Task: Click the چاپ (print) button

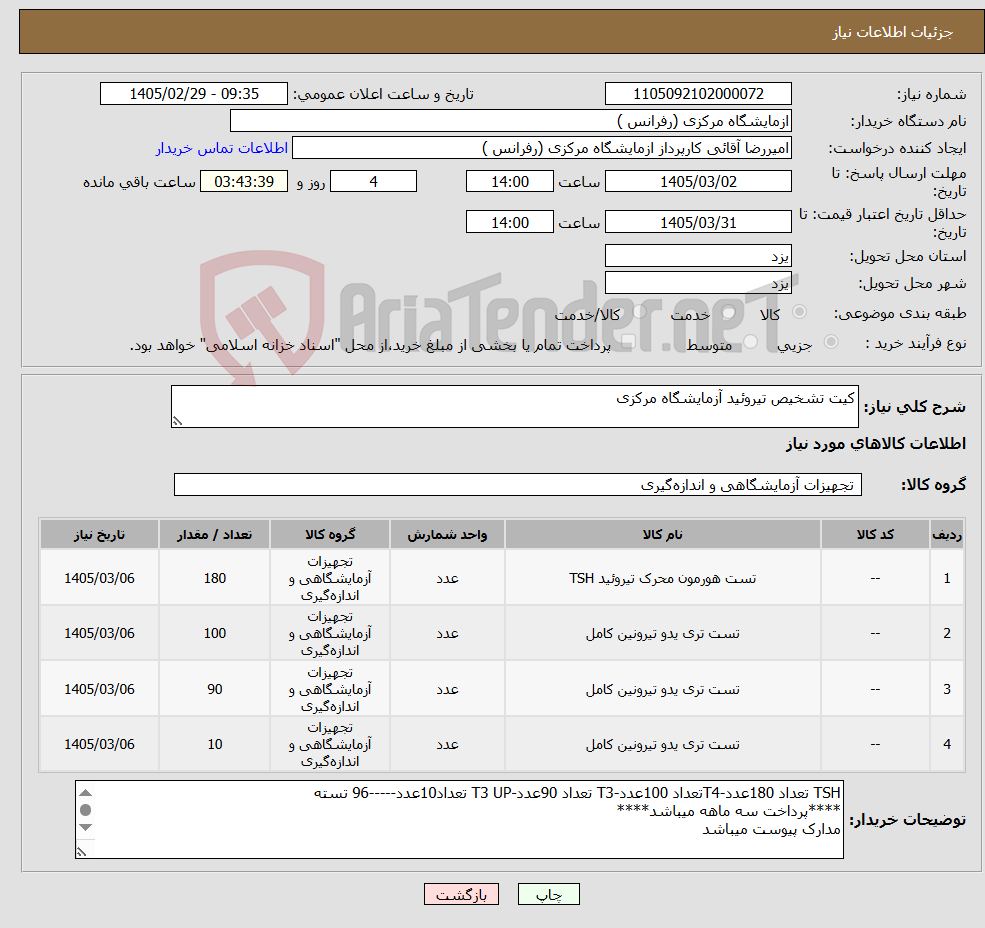Action: [x=548, y=894]
